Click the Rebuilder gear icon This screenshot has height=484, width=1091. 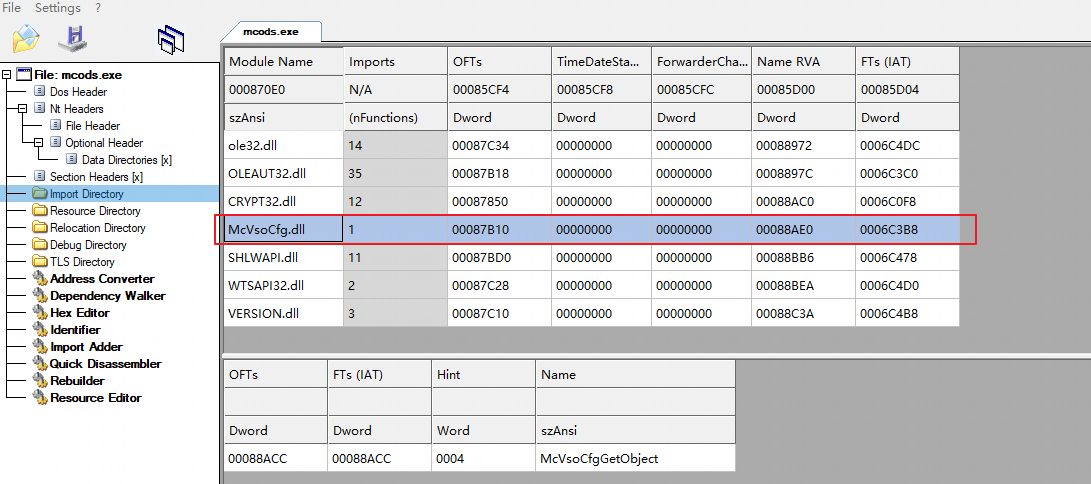(39, 381)
